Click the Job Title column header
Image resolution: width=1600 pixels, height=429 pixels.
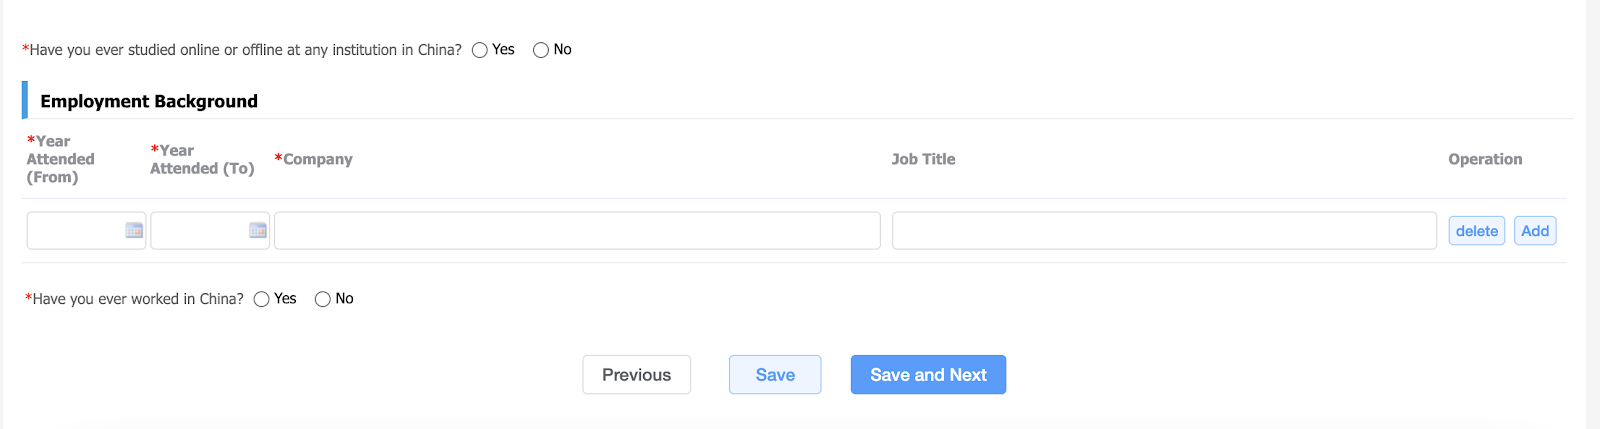tap(924, 159)
